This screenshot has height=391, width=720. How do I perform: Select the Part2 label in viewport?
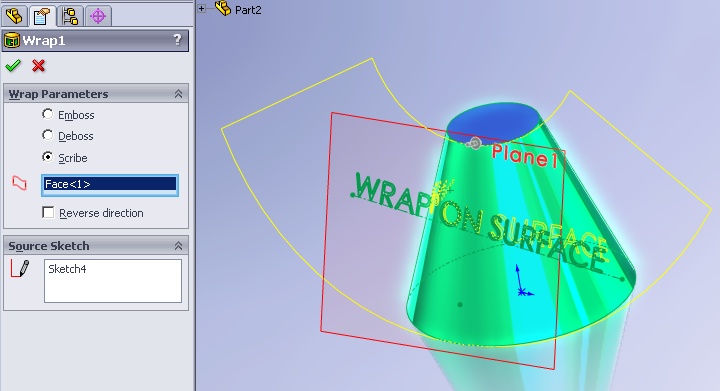(248, 10)
